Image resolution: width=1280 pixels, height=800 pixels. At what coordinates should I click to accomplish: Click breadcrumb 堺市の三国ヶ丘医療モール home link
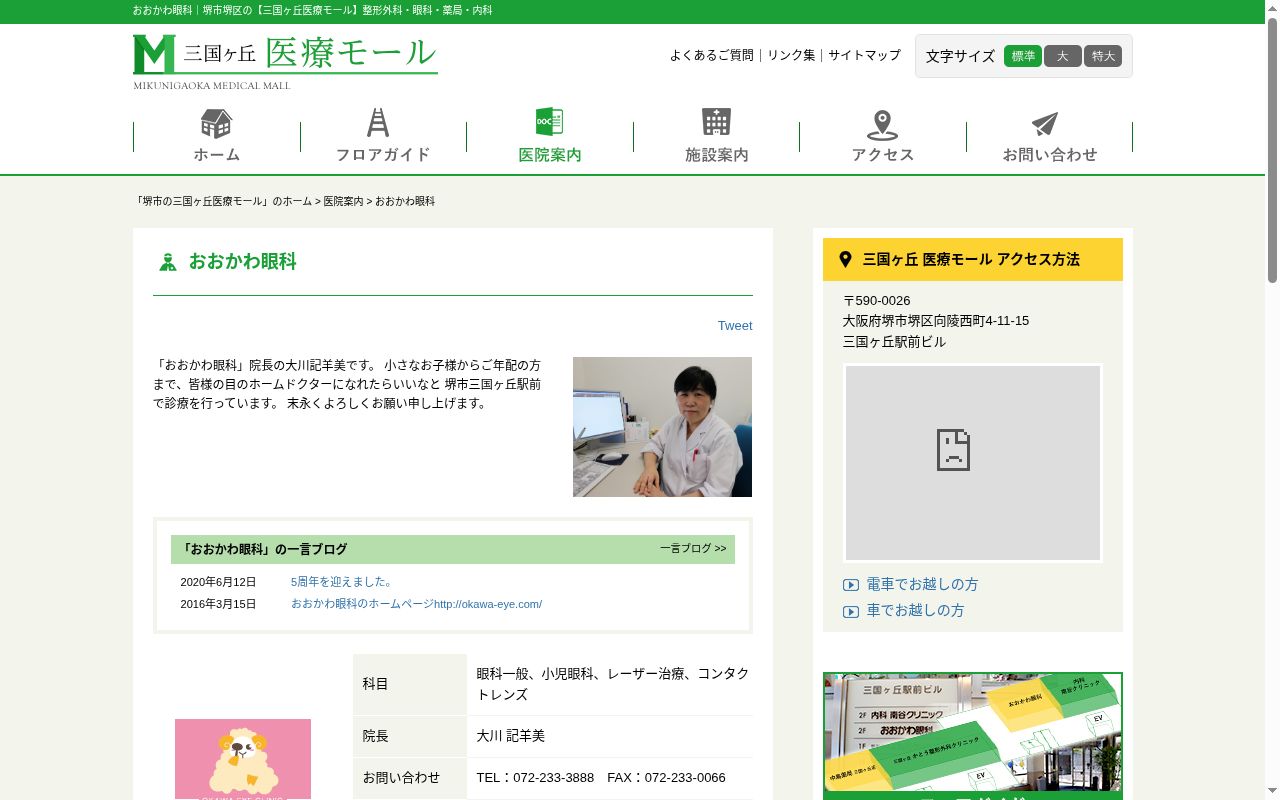coord(223,201)
